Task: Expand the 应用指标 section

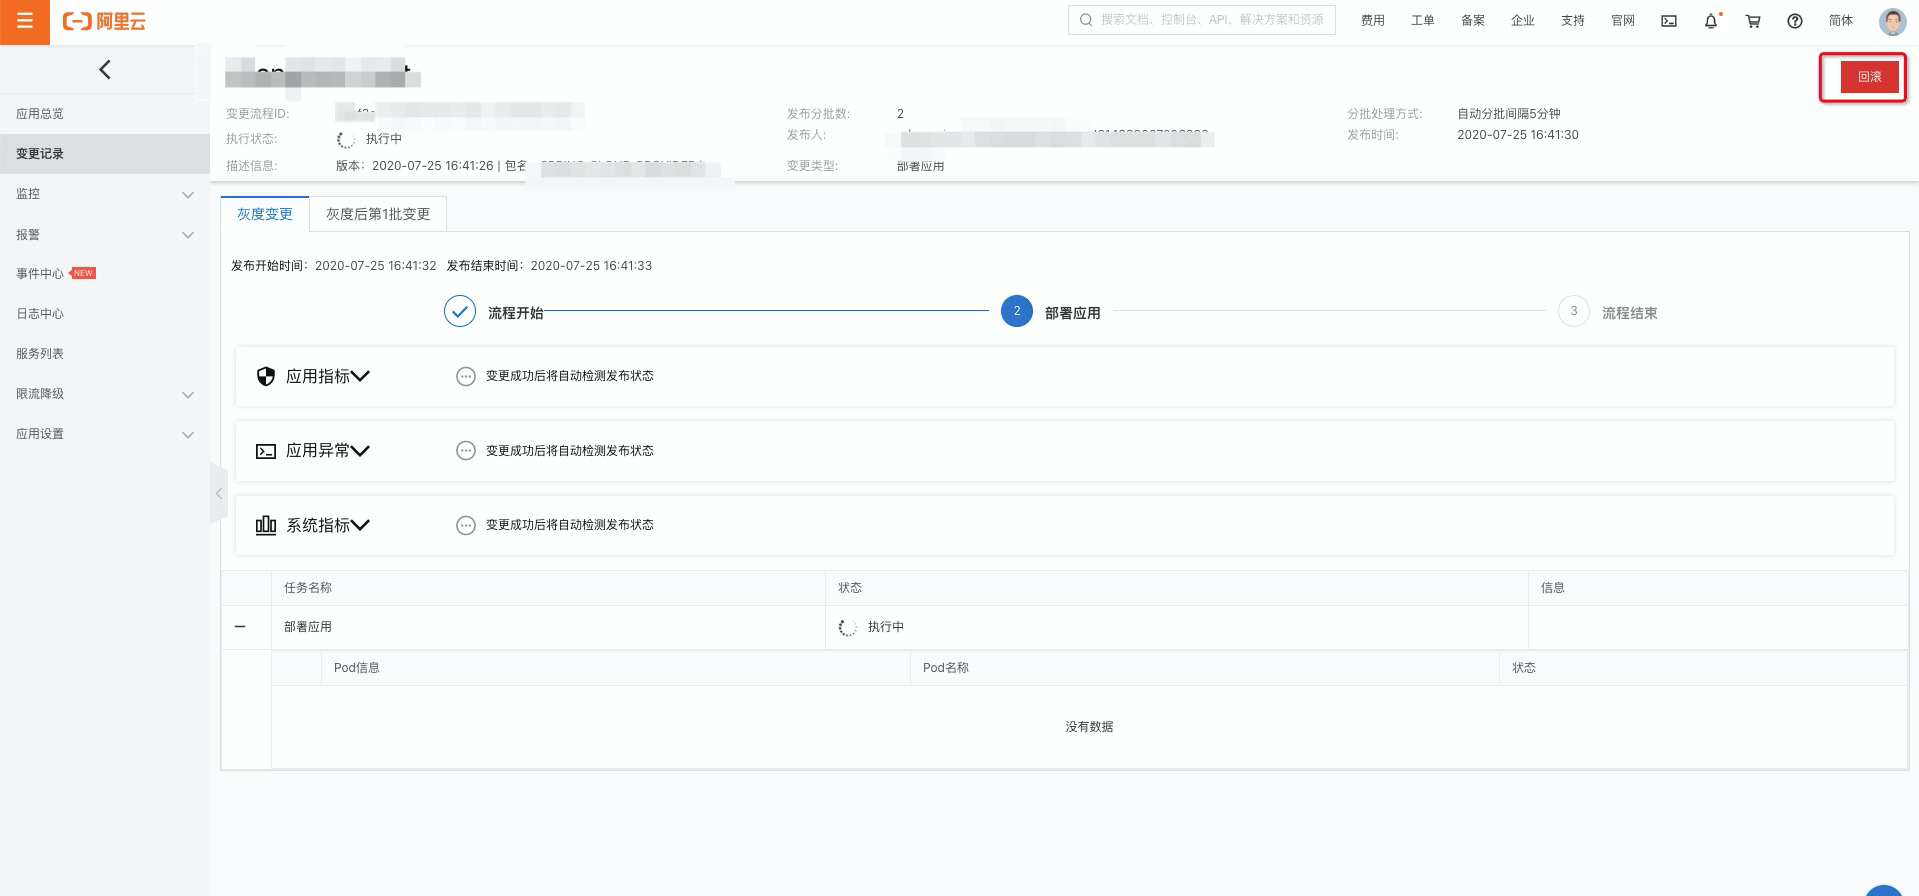Action: (360, 376)
